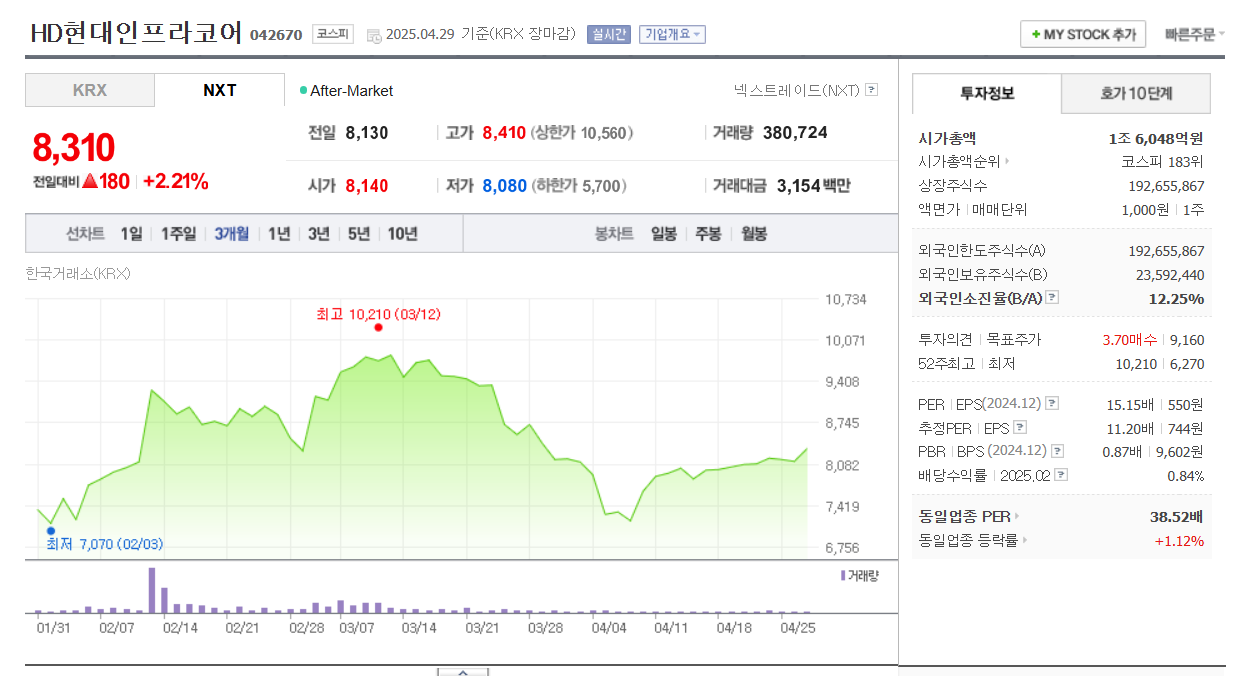Open the NXT help question-mark icon
The height and width of the screenshot is (676, 1242).
point(871,90)
